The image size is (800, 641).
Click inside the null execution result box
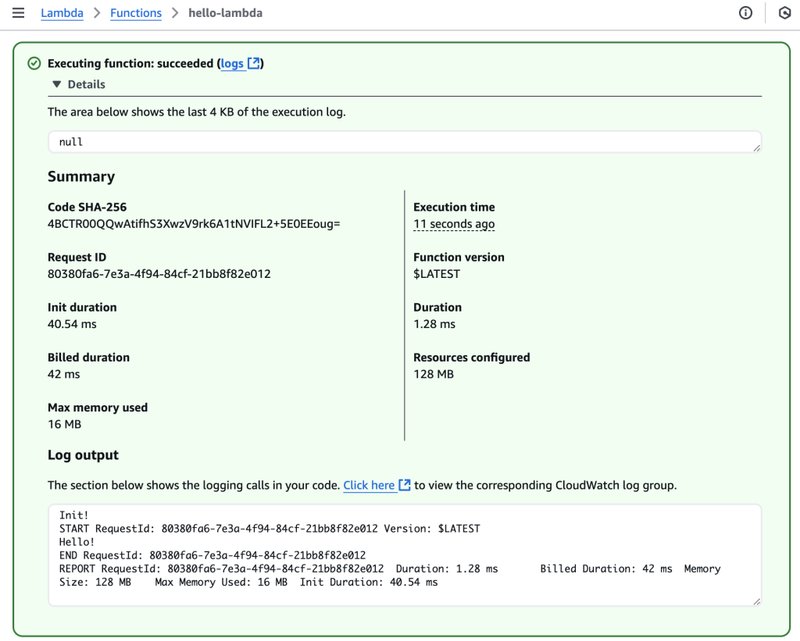400,142
